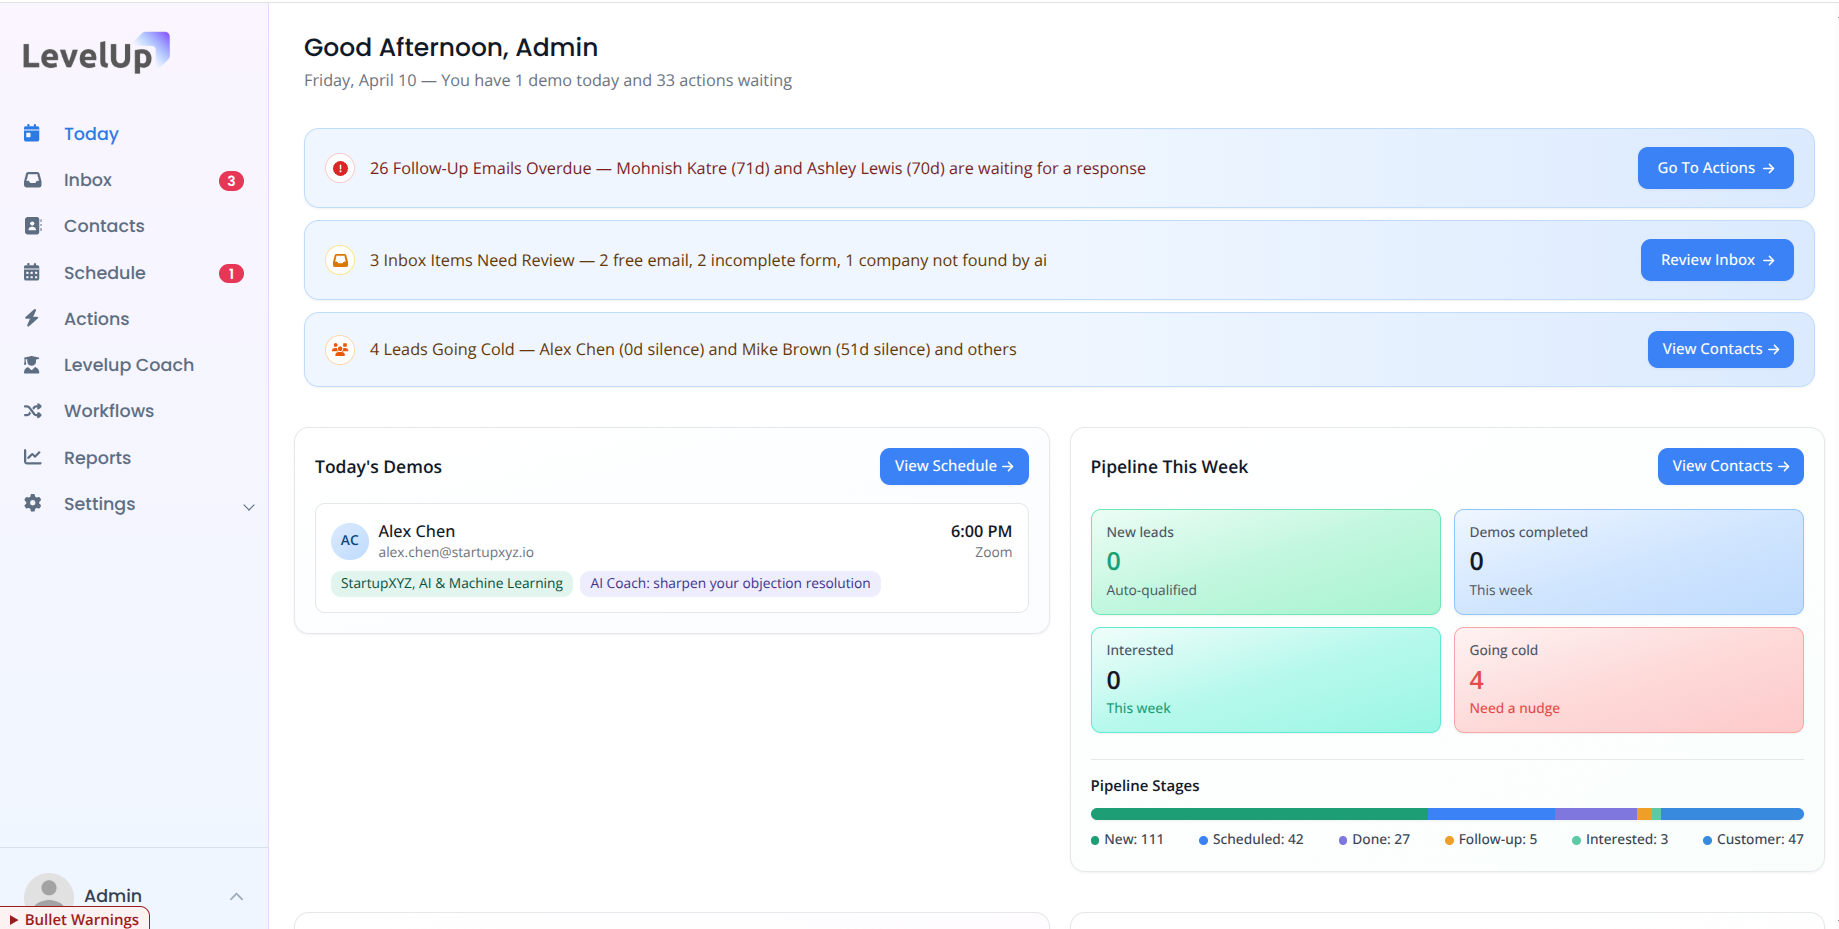
Task: Click the inbox icon beside review banner
Action: point(340,259)
